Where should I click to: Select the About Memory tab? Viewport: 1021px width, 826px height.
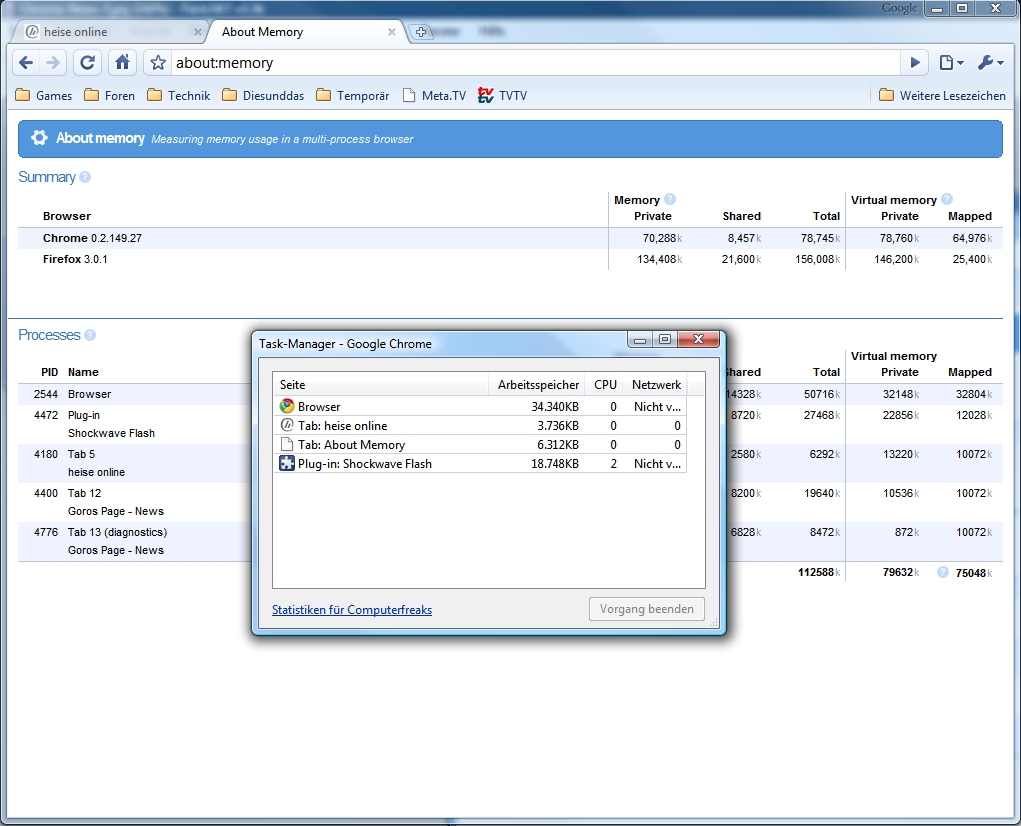pos(304,32)
